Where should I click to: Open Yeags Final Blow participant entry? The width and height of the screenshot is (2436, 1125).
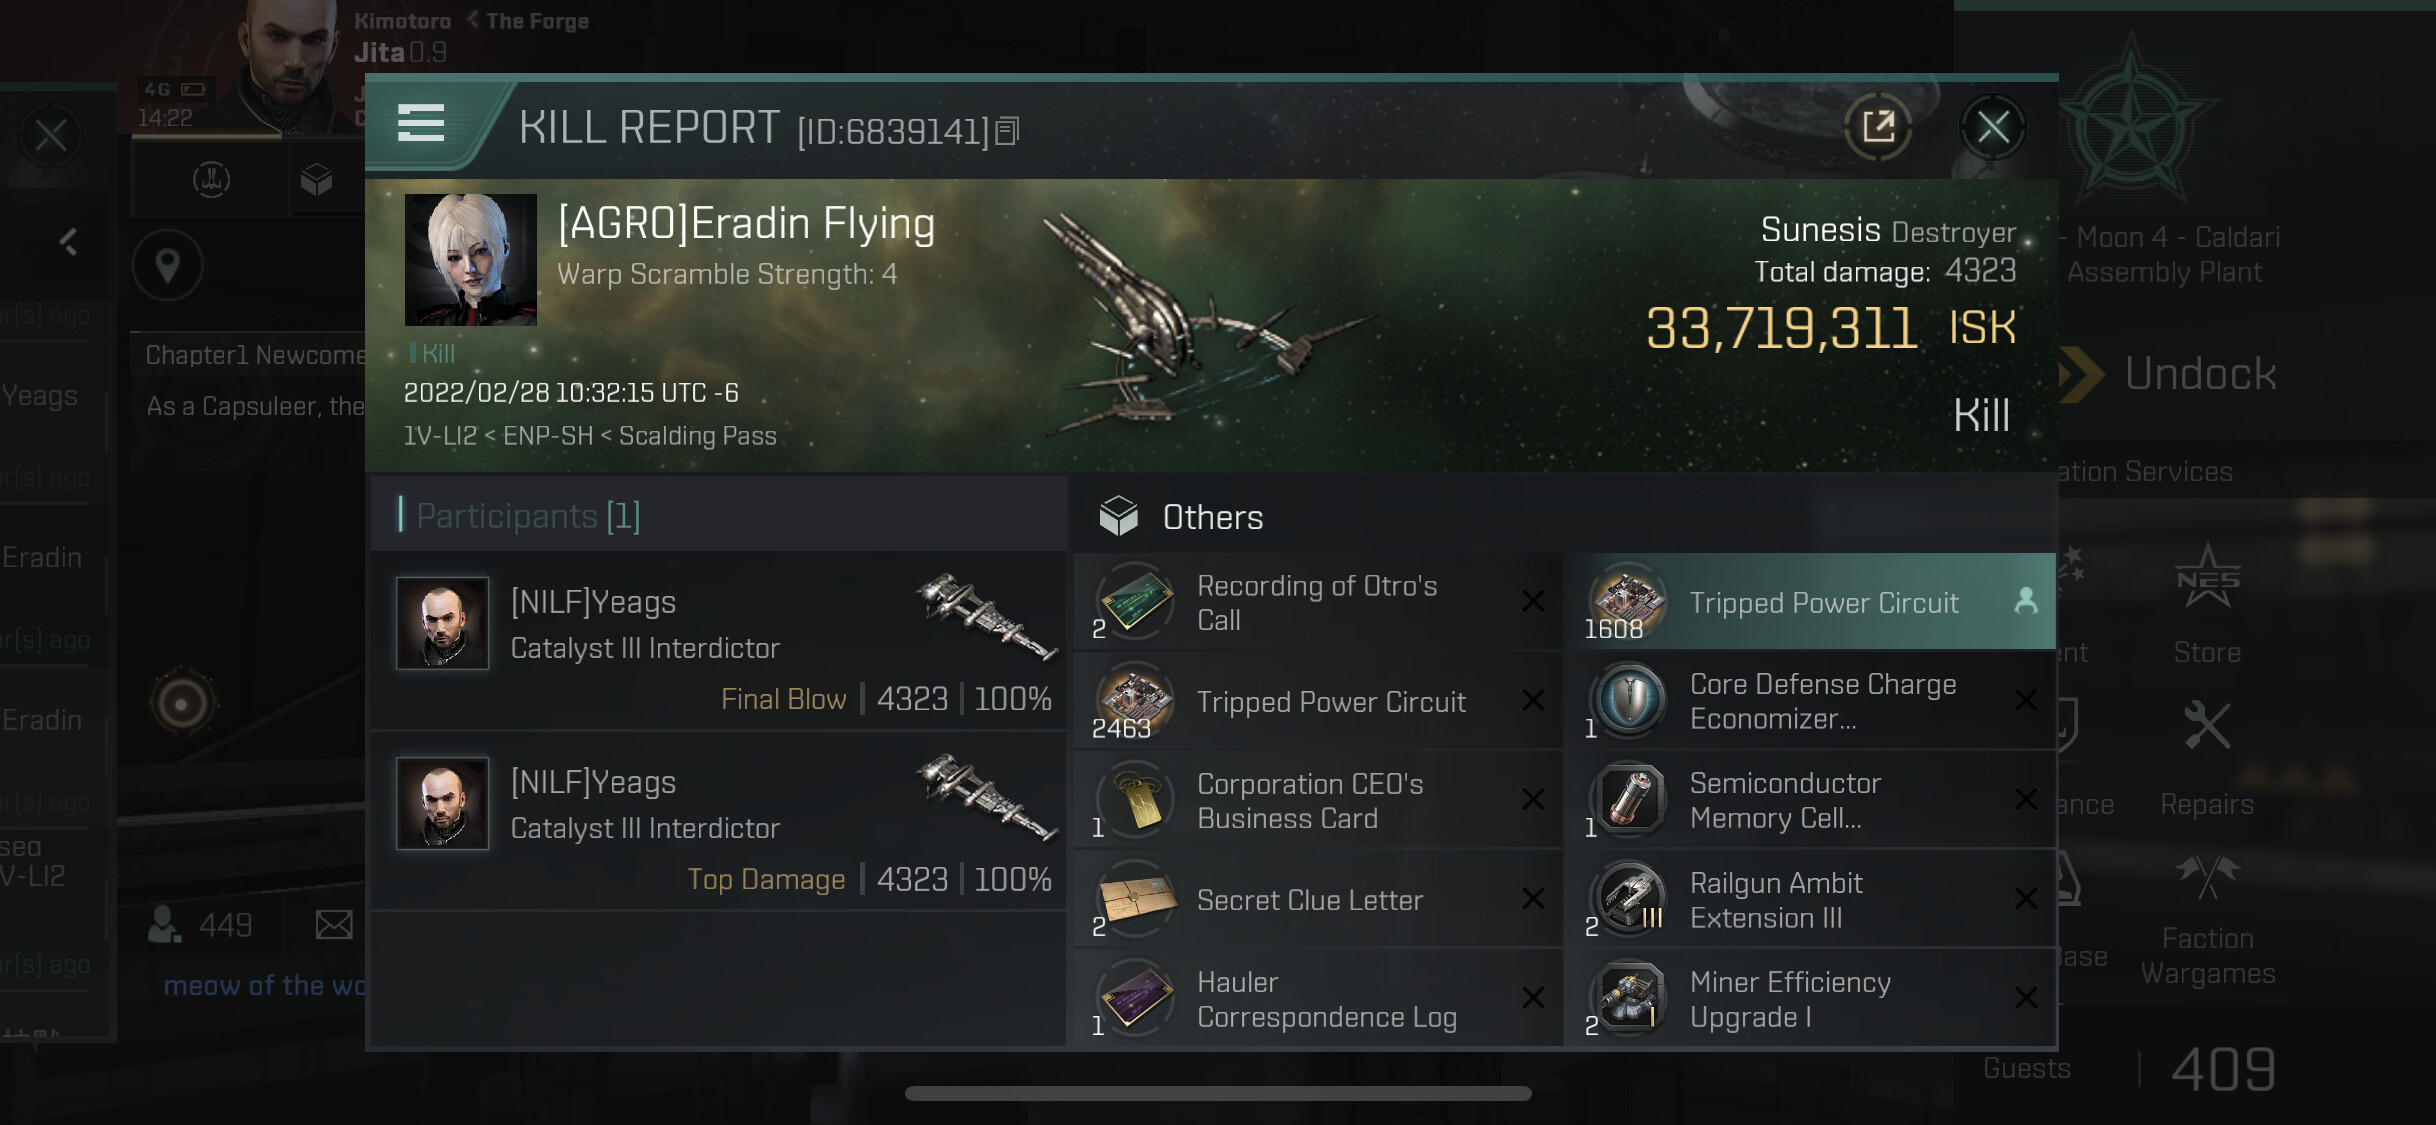coord(718,640)
